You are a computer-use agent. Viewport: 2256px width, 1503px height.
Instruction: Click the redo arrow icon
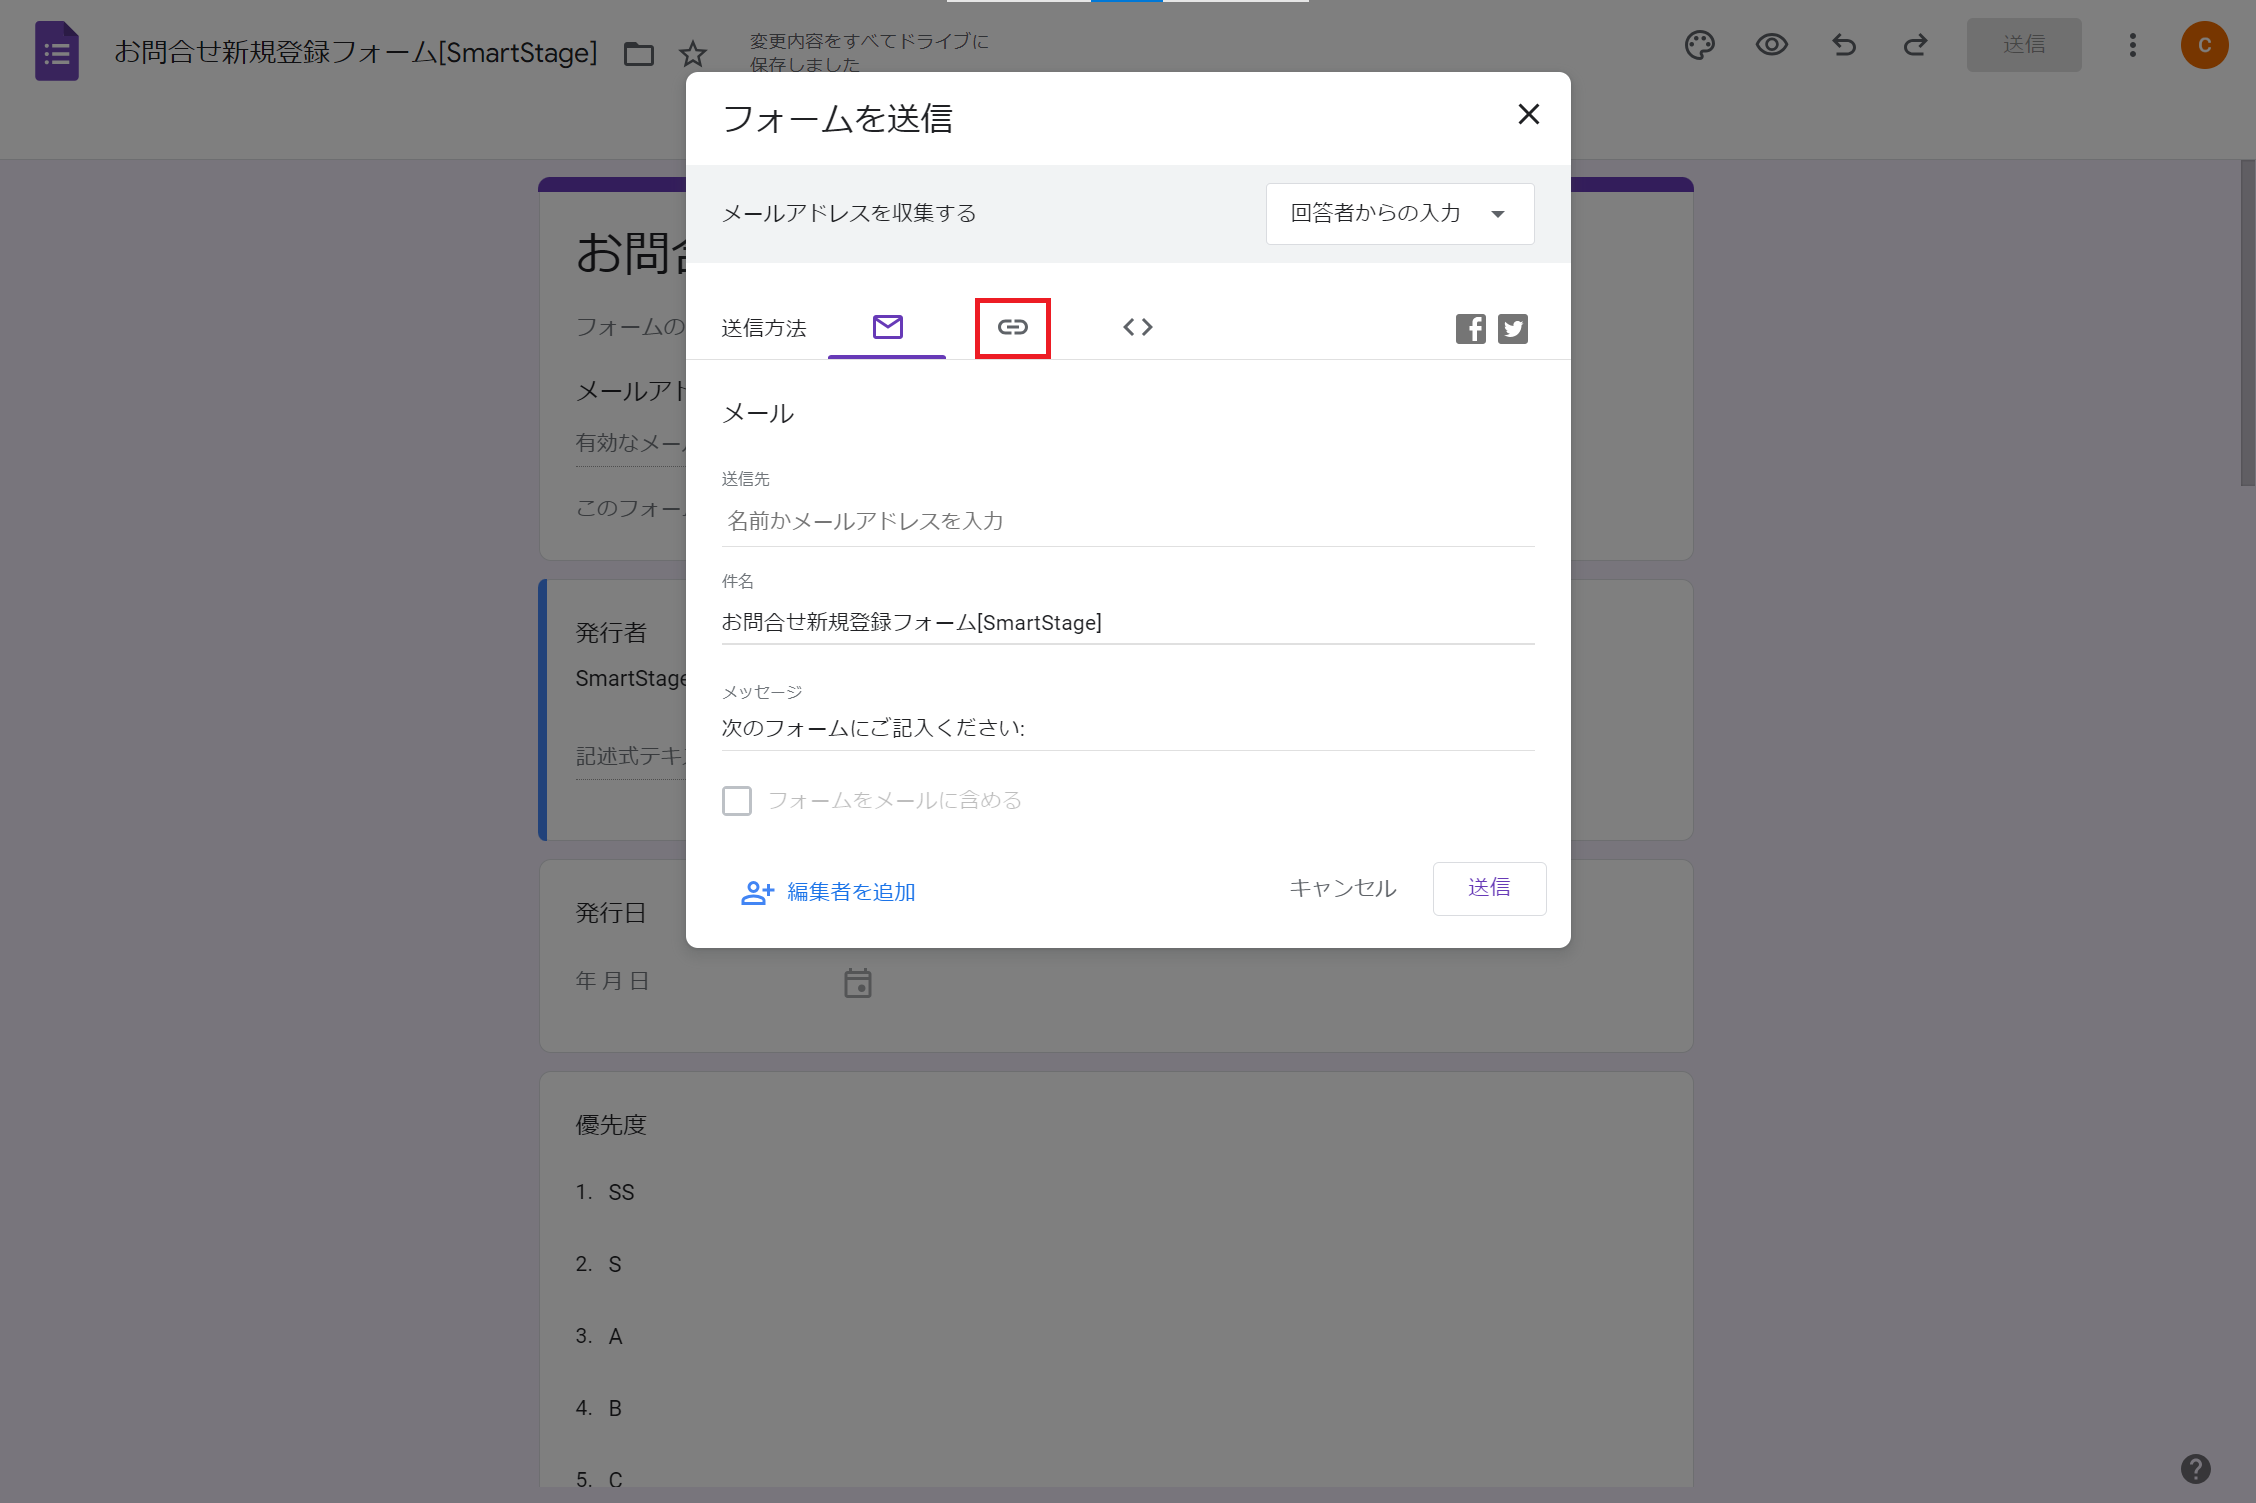coord(1915,45)
